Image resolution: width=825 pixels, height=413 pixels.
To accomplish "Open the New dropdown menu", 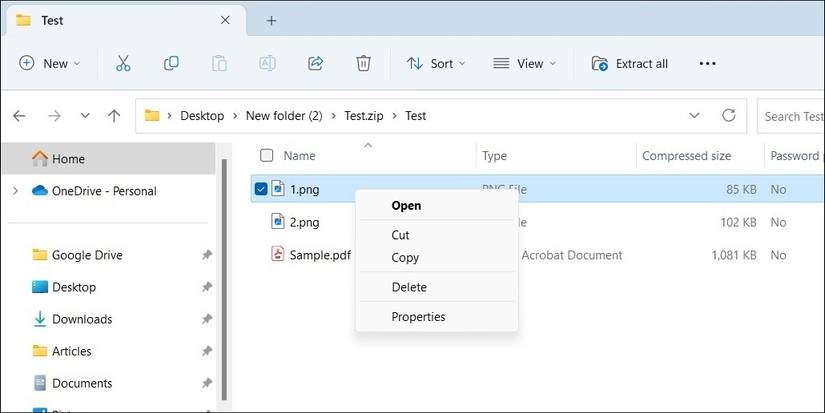I will (49, 64).
